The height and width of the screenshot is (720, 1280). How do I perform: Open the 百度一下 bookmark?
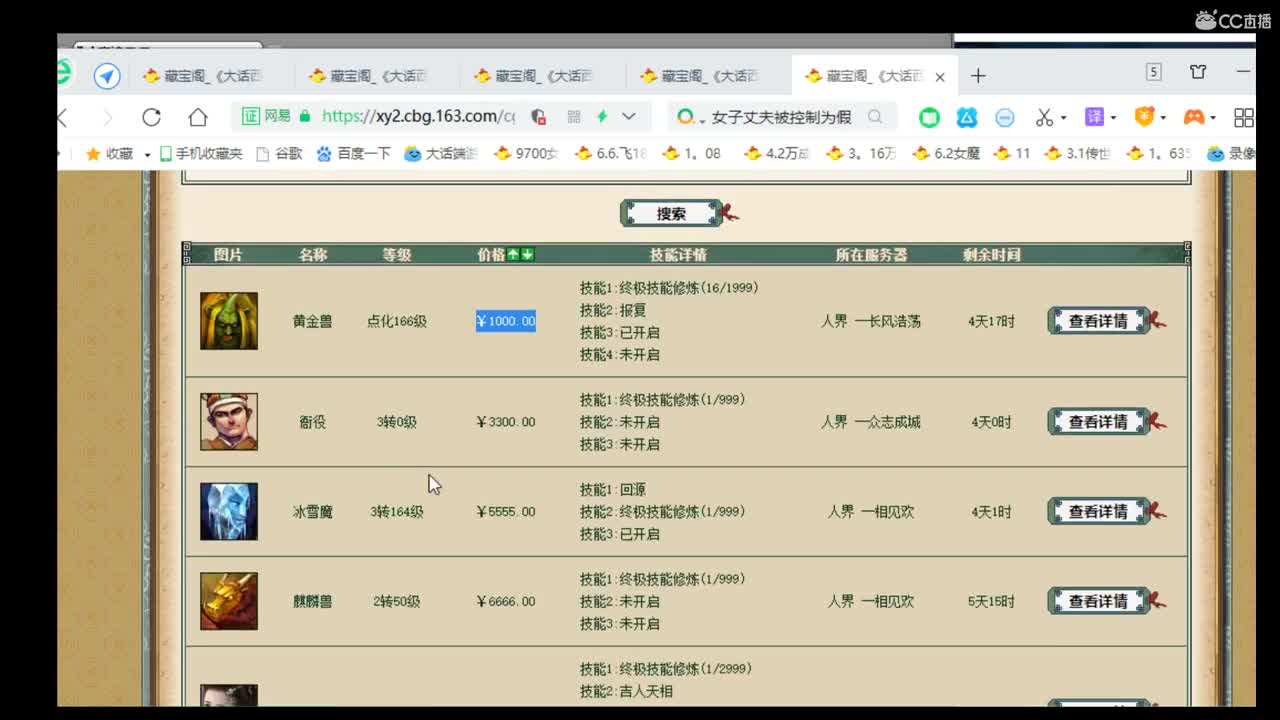tap(354, 154)
